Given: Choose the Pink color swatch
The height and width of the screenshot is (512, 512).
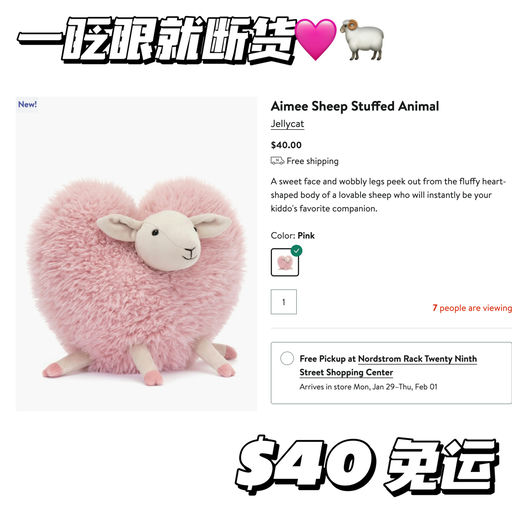Looking at the screenshot, I should pos(285,262).
